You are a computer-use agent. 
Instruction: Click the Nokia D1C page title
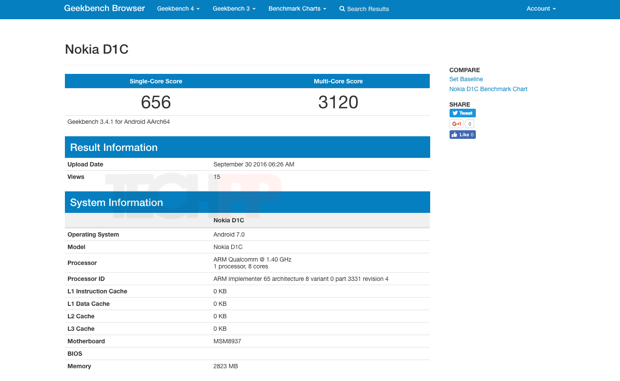(x=96, y=49)
